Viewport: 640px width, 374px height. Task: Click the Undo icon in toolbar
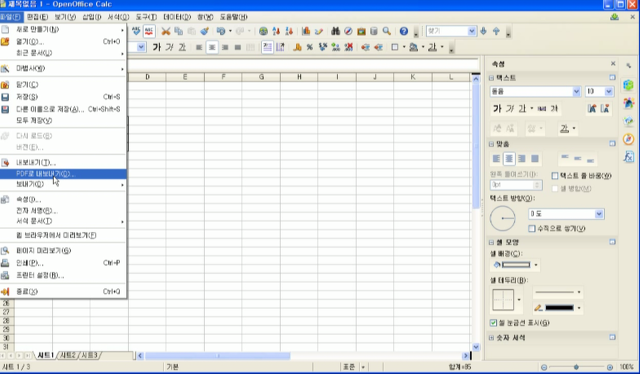point(221,31)
